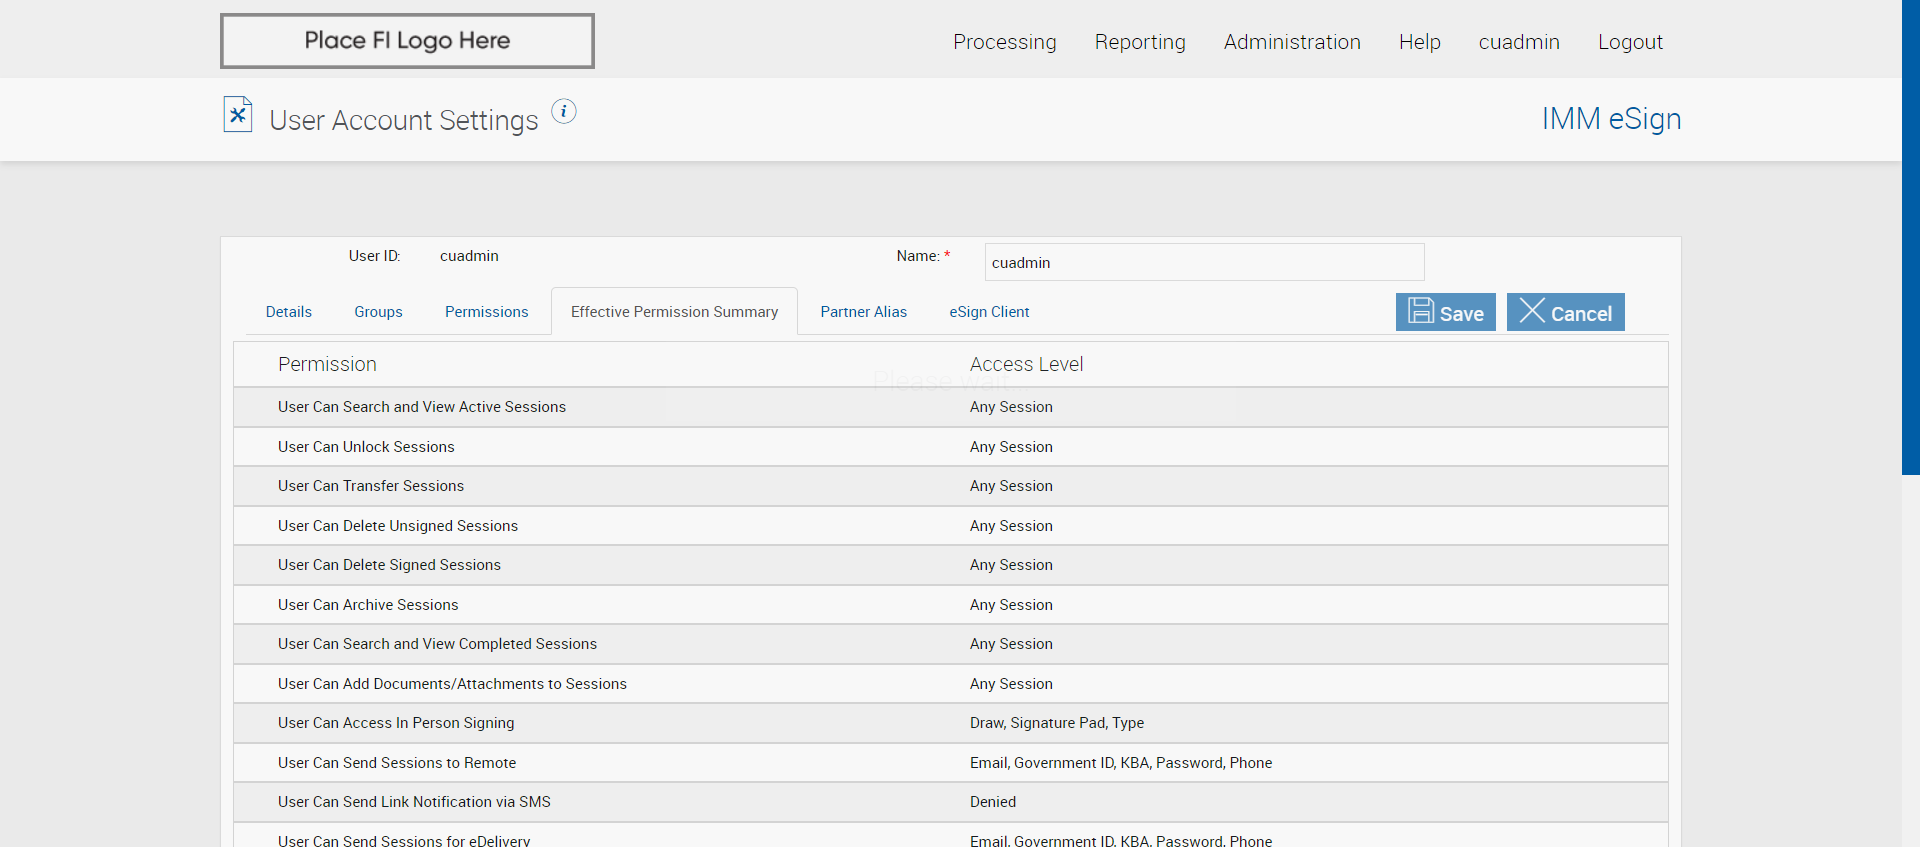Open the Permissions tab
The width and height of the screenshot is (1920, 847).
[x=487, y=312]
